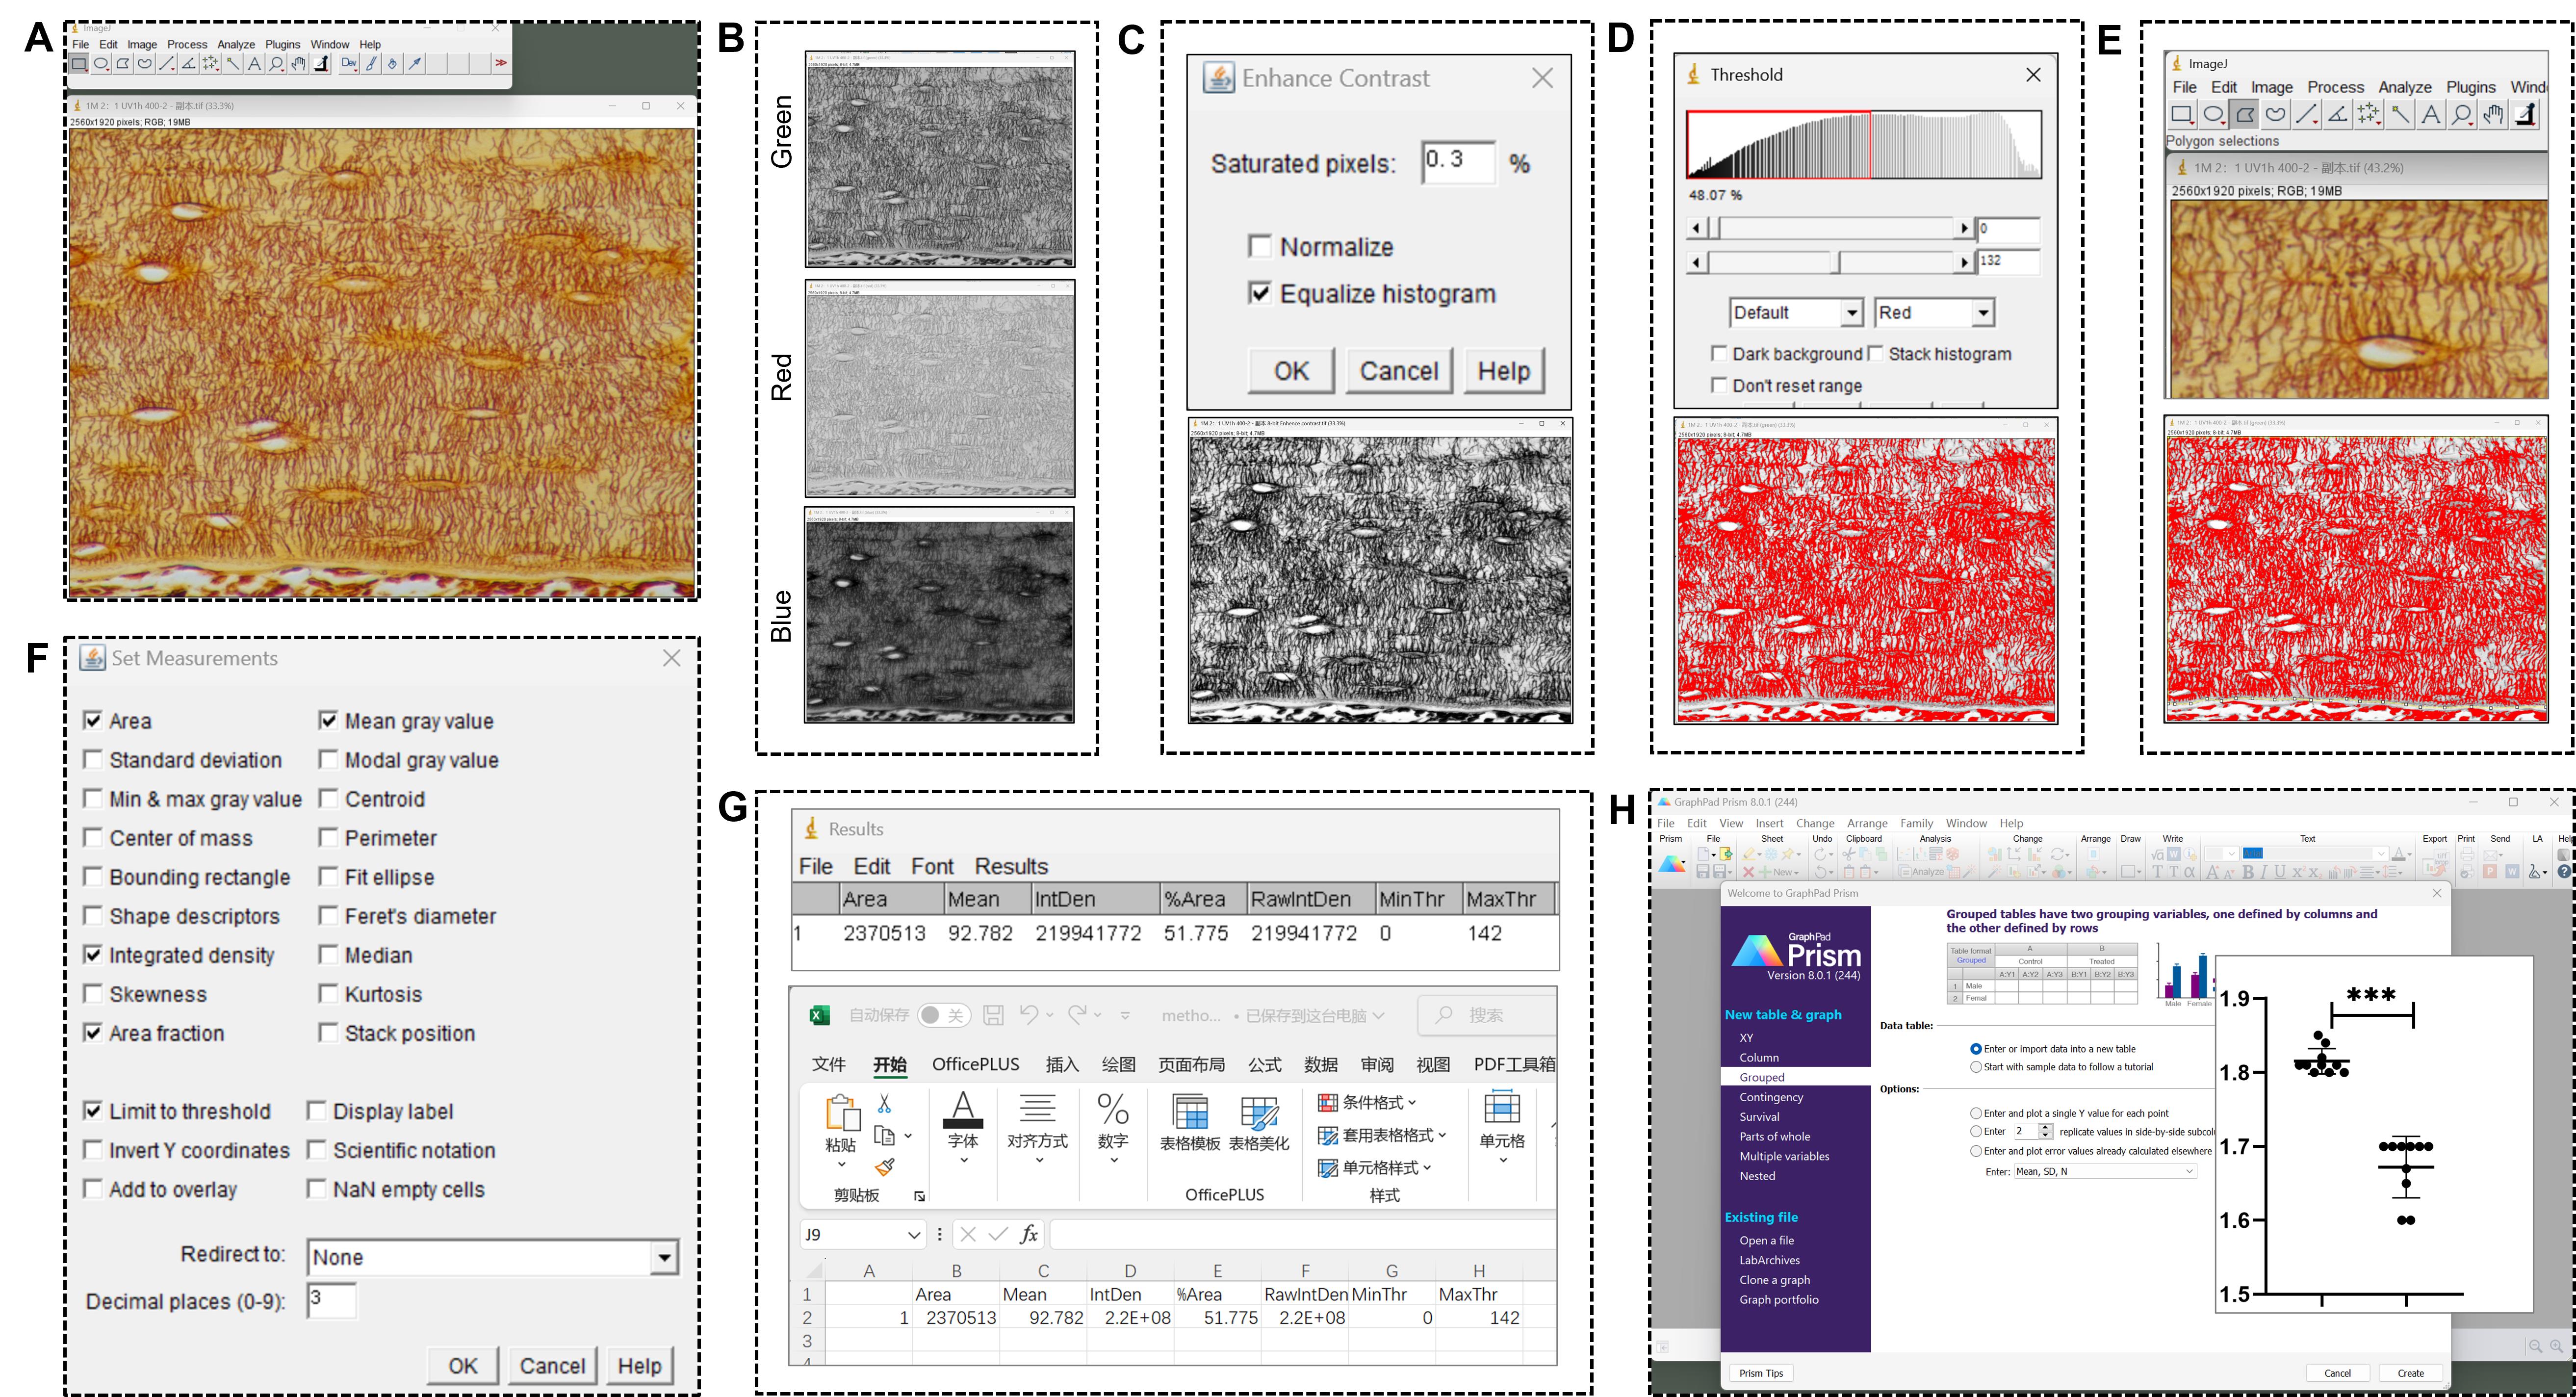Click the Excel Cut scissors icon

click(884, 1103)
